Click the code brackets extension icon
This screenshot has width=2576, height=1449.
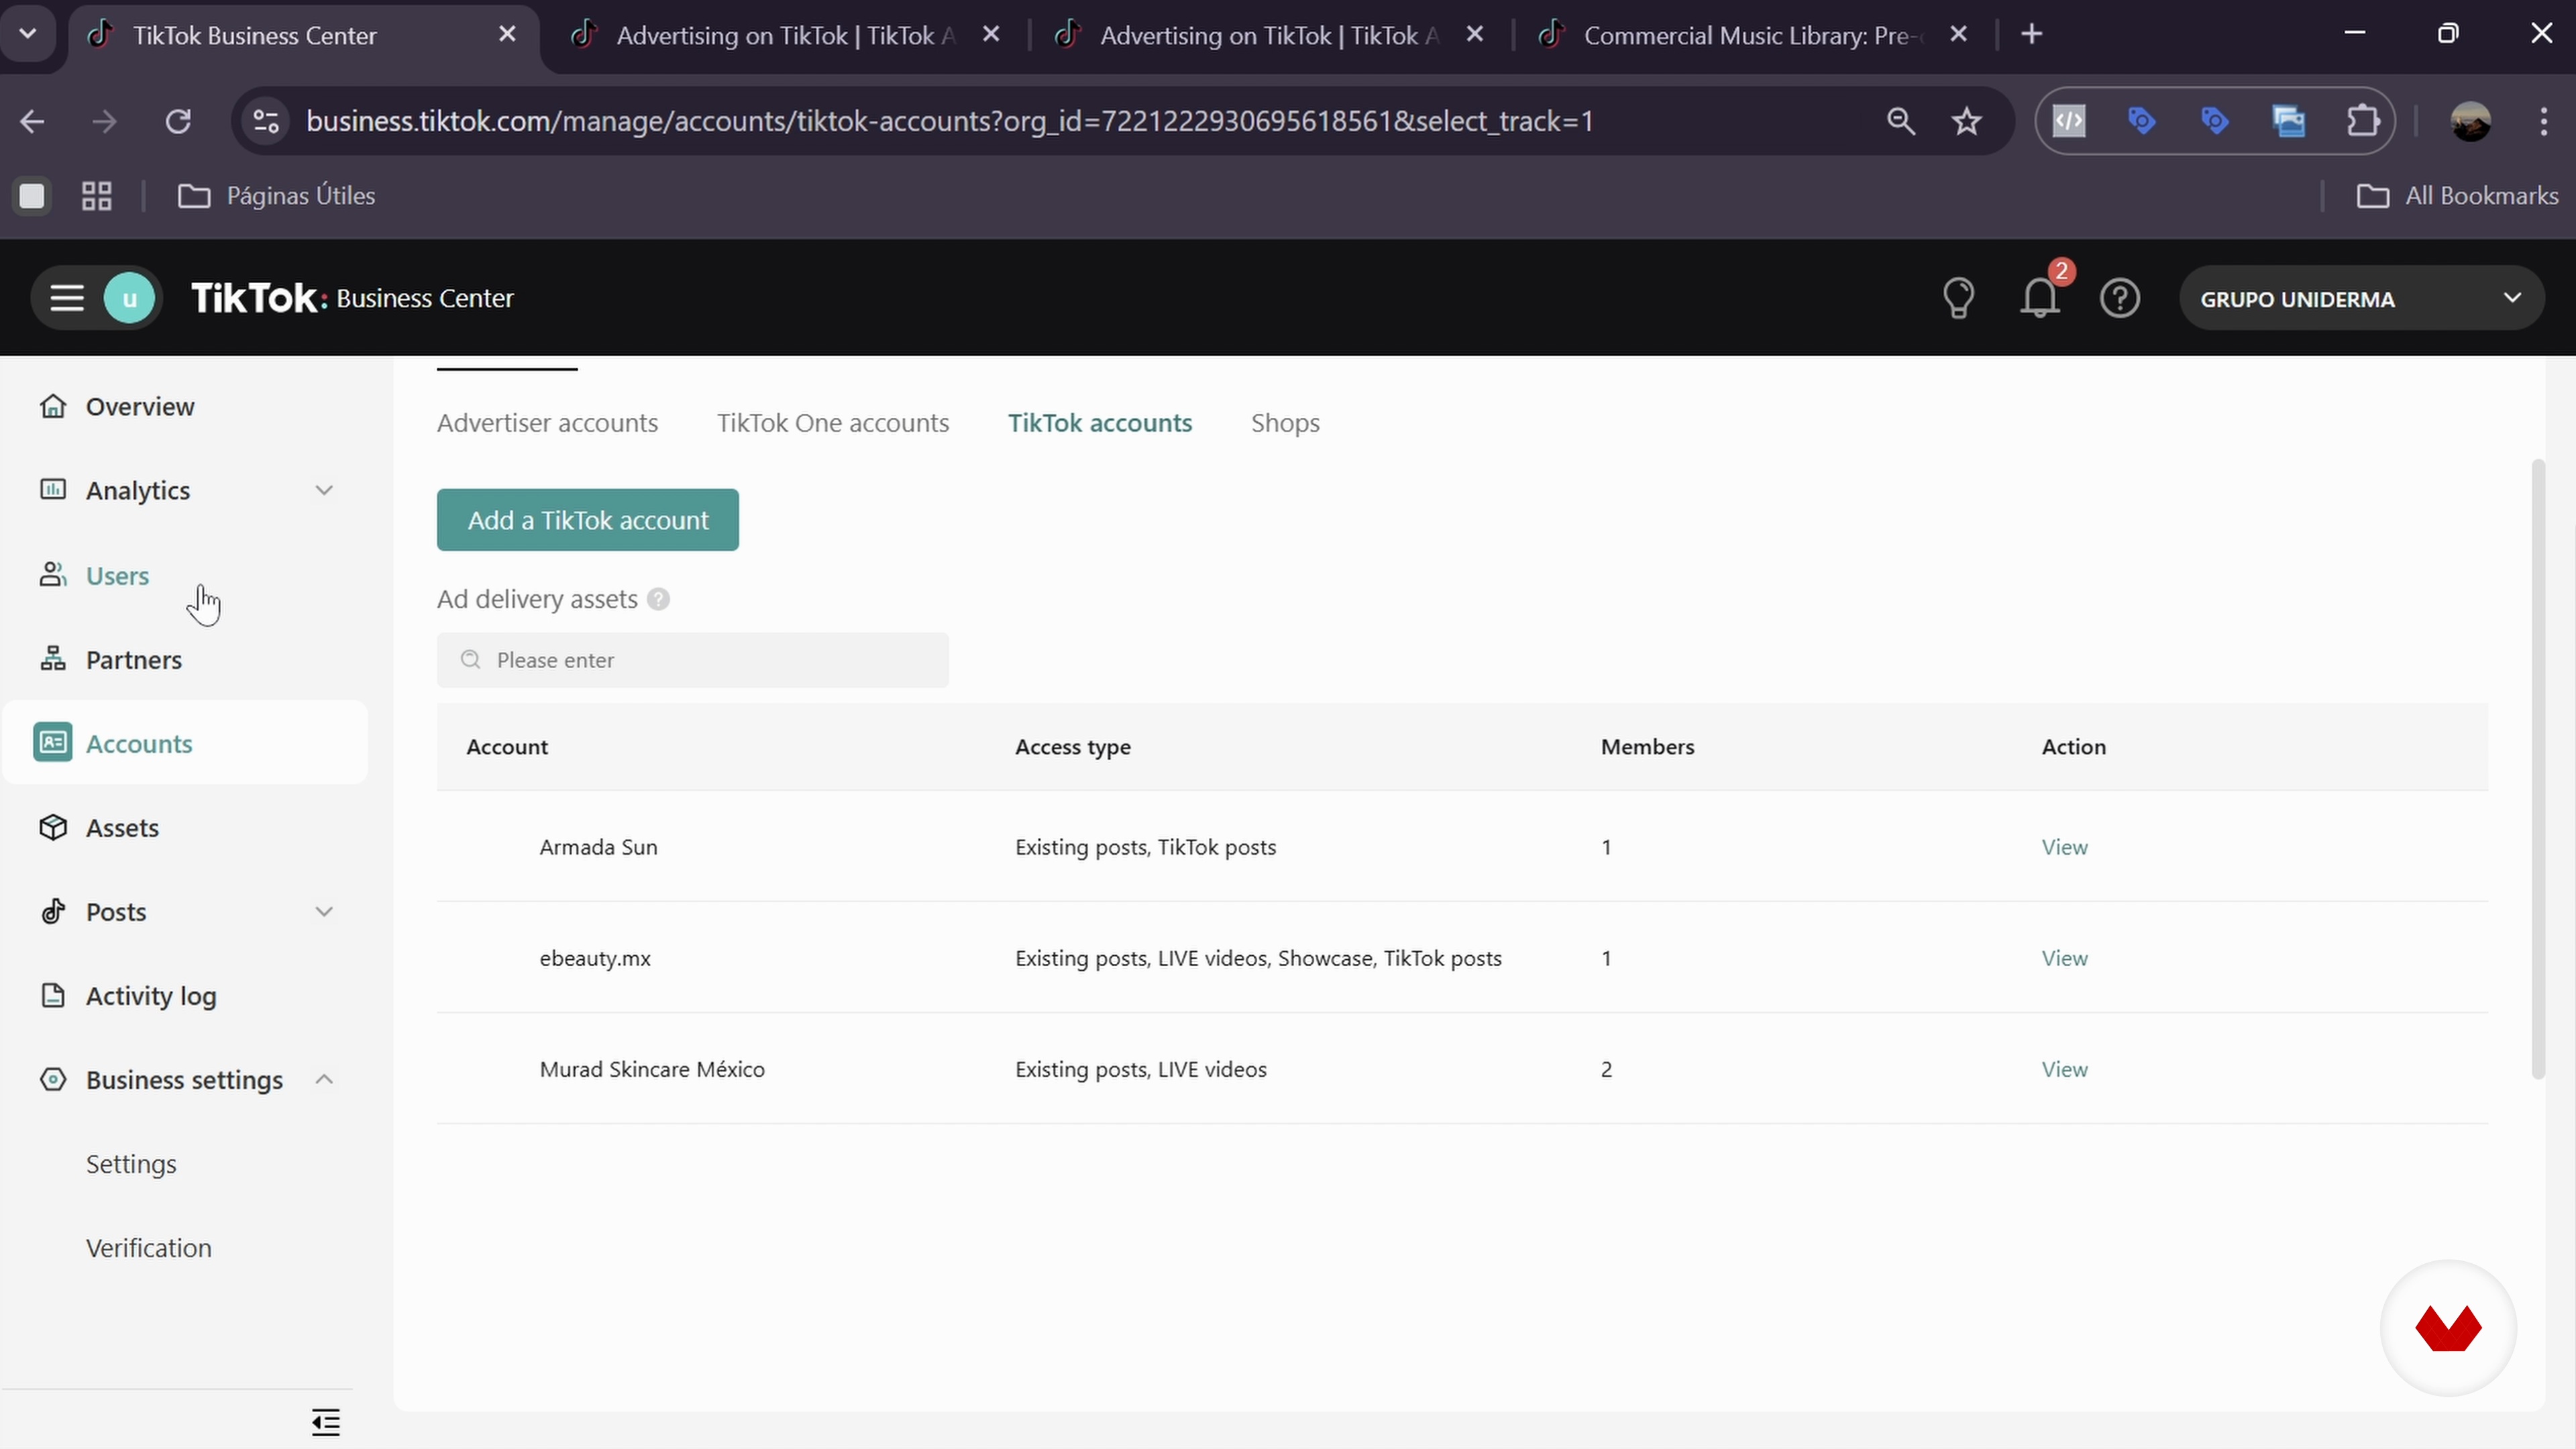point(2069,122)
